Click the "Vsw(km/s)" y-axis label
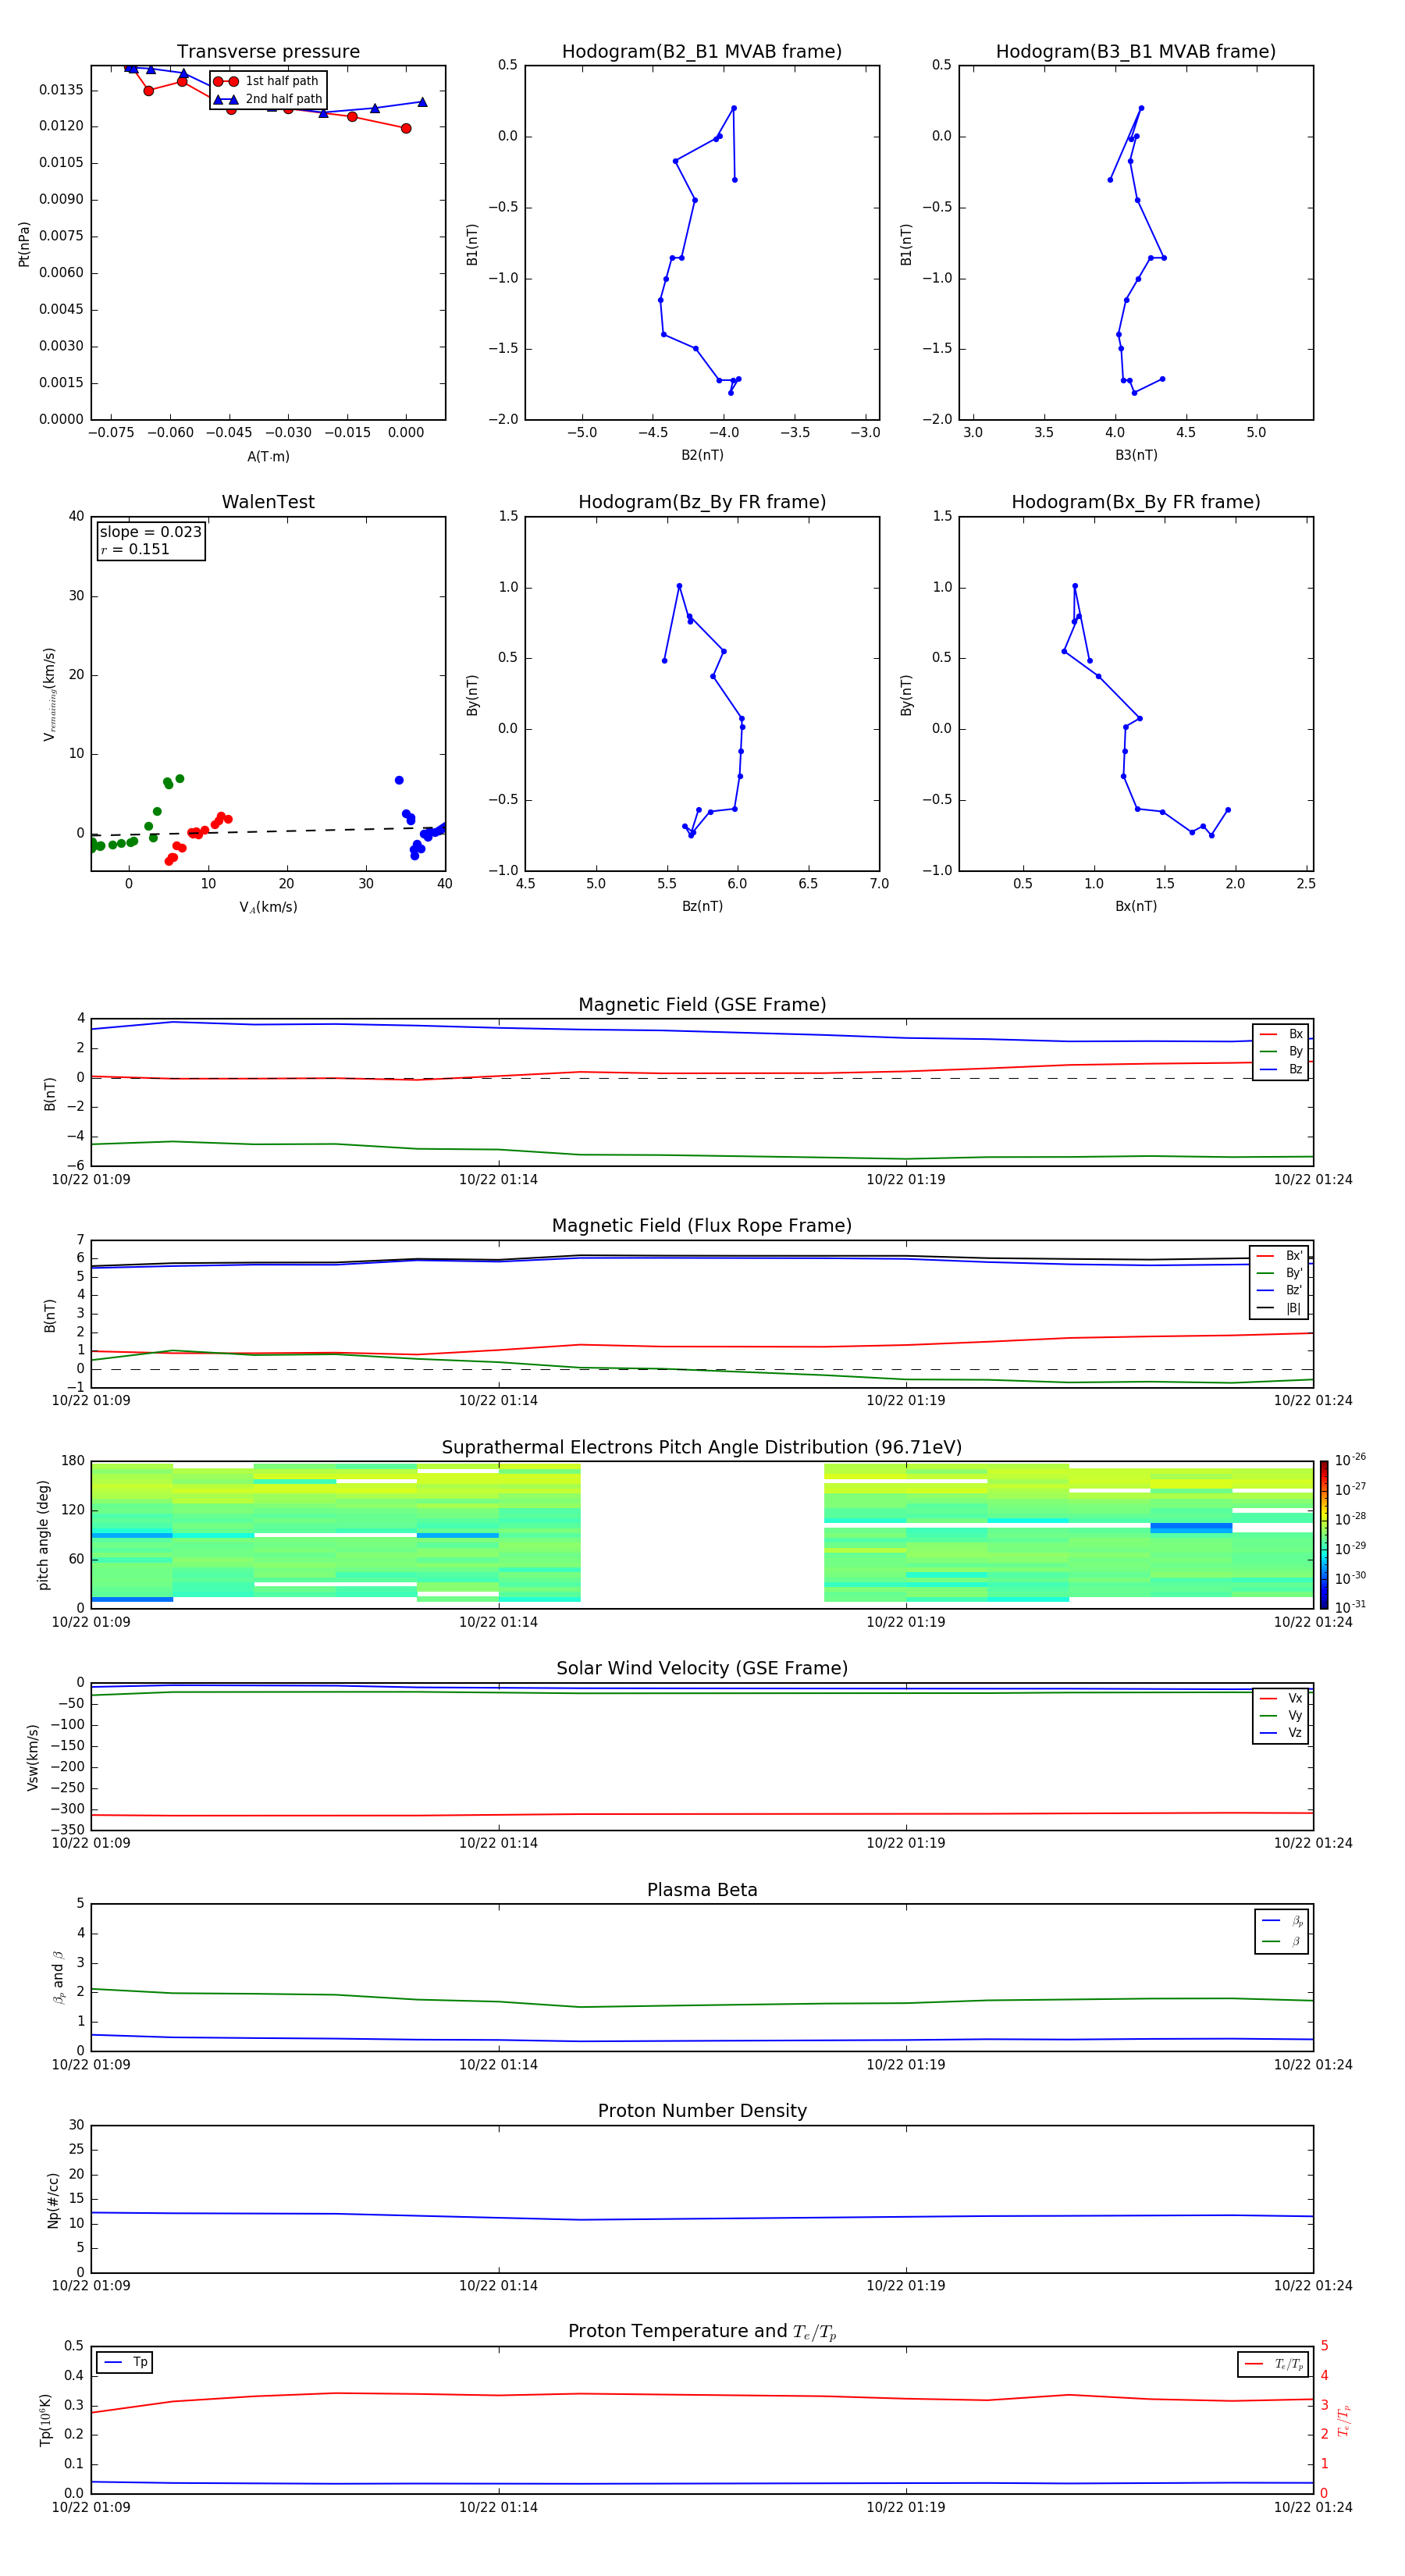Image resolution: width=1405 pixels, height=2576 pixels. click(x=33, y=1757)
